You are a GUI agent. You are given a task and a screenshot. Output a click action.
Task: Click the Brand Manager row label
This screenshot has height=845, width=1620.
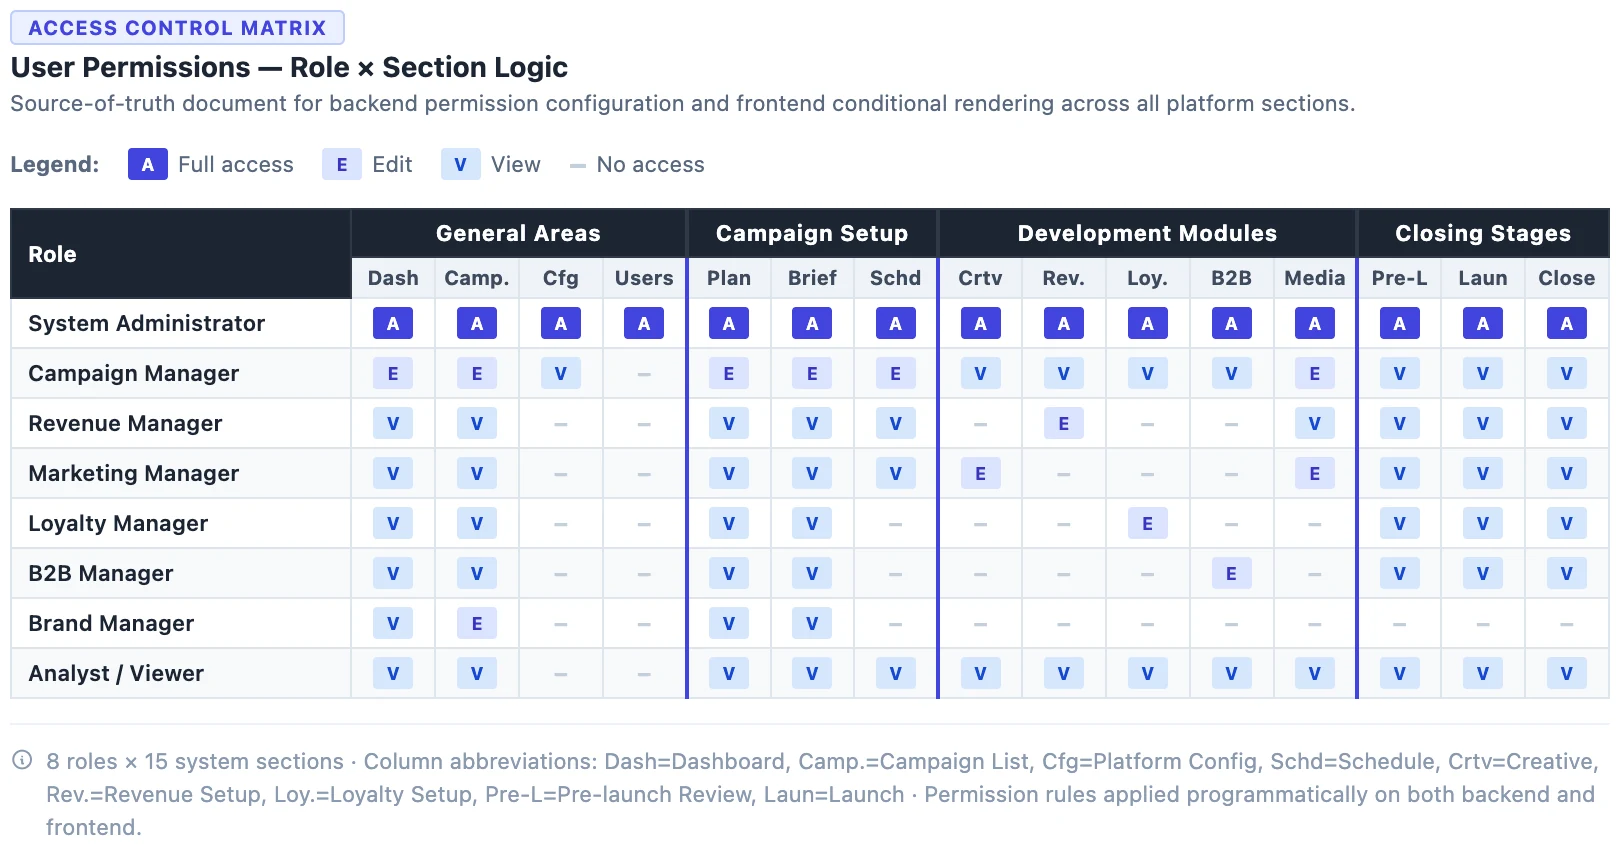pos(111,623)
